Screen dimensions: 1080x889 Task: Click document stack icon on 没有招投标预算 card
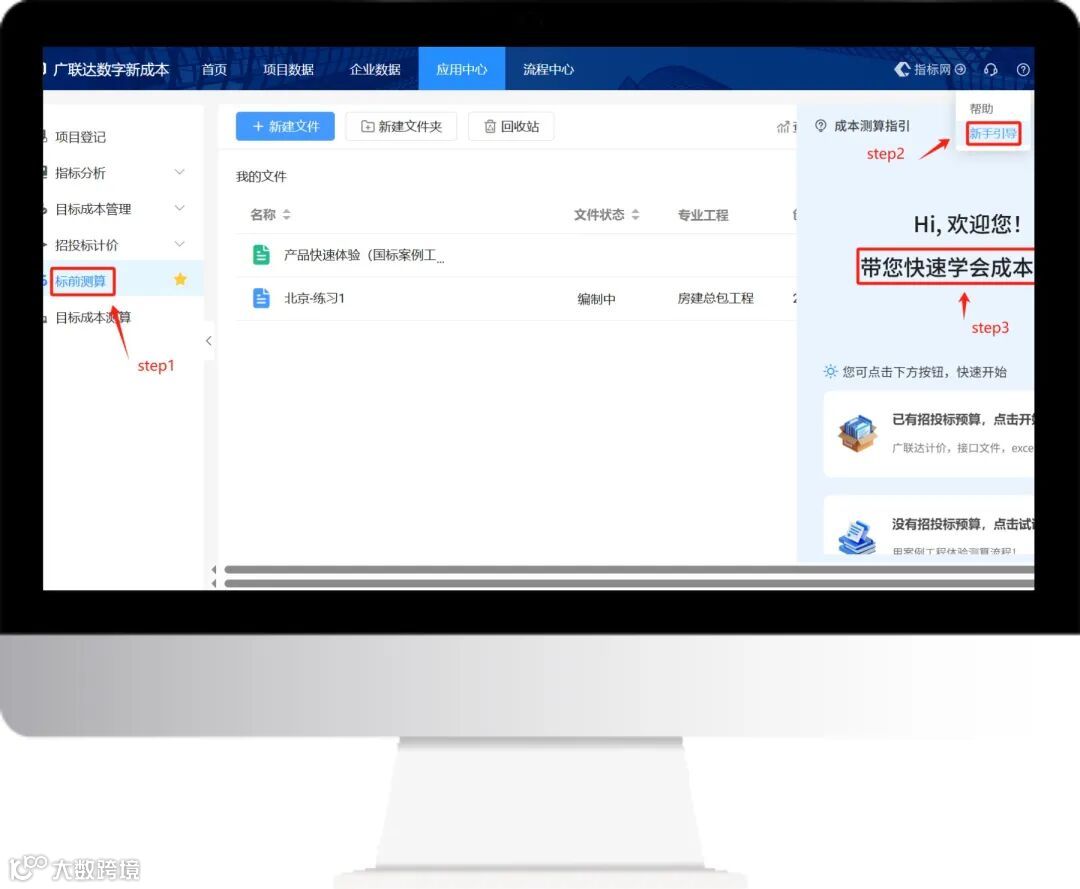(857, 536)
